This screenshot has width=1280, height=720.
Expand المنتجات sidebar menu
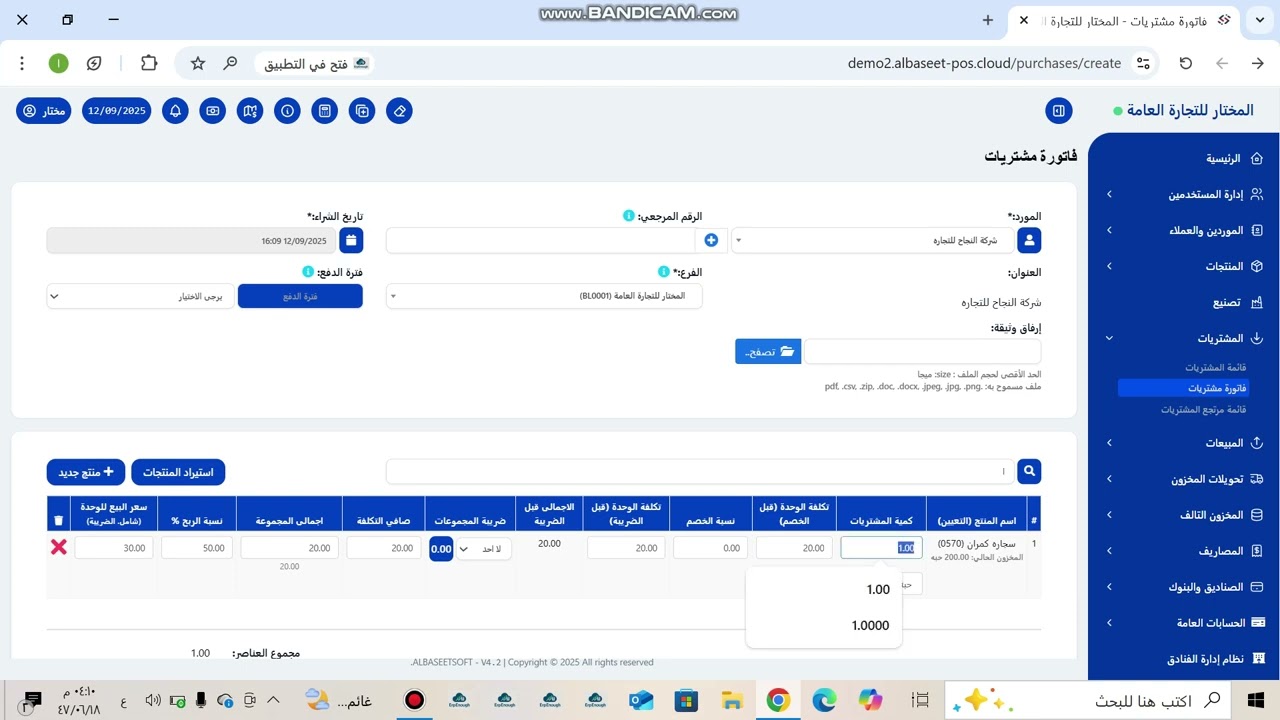click(x=1185, y=266)
